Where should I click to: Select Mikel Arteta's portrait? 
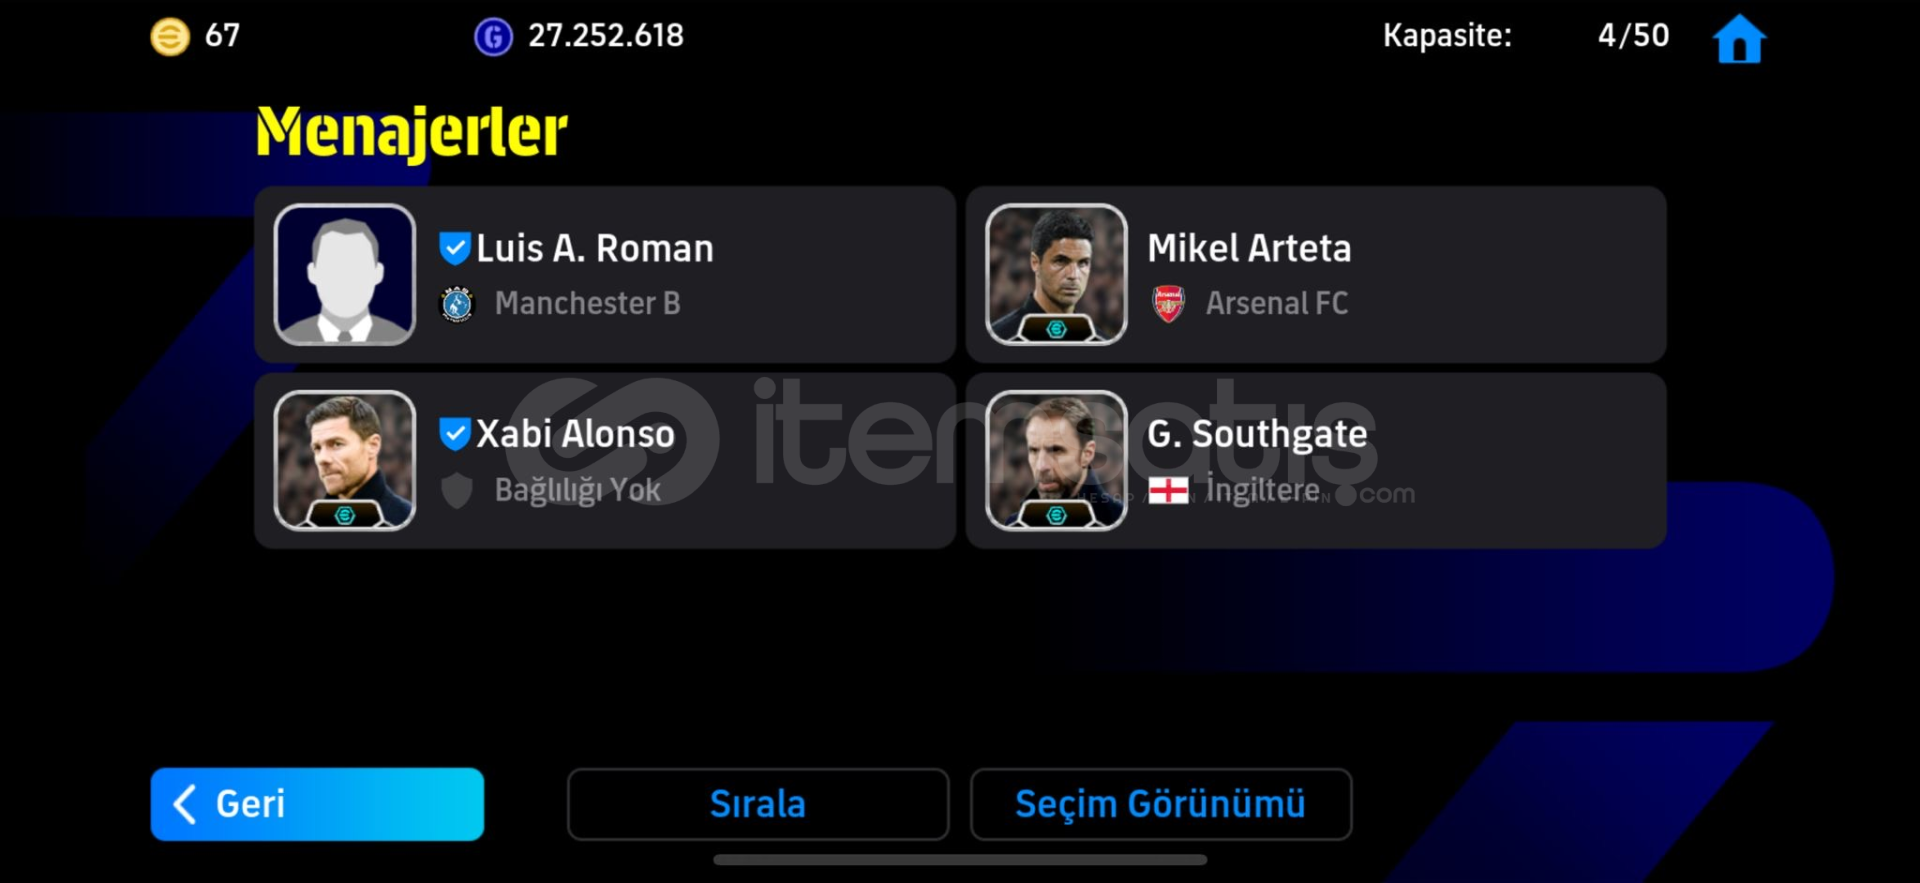(1056, 275)
